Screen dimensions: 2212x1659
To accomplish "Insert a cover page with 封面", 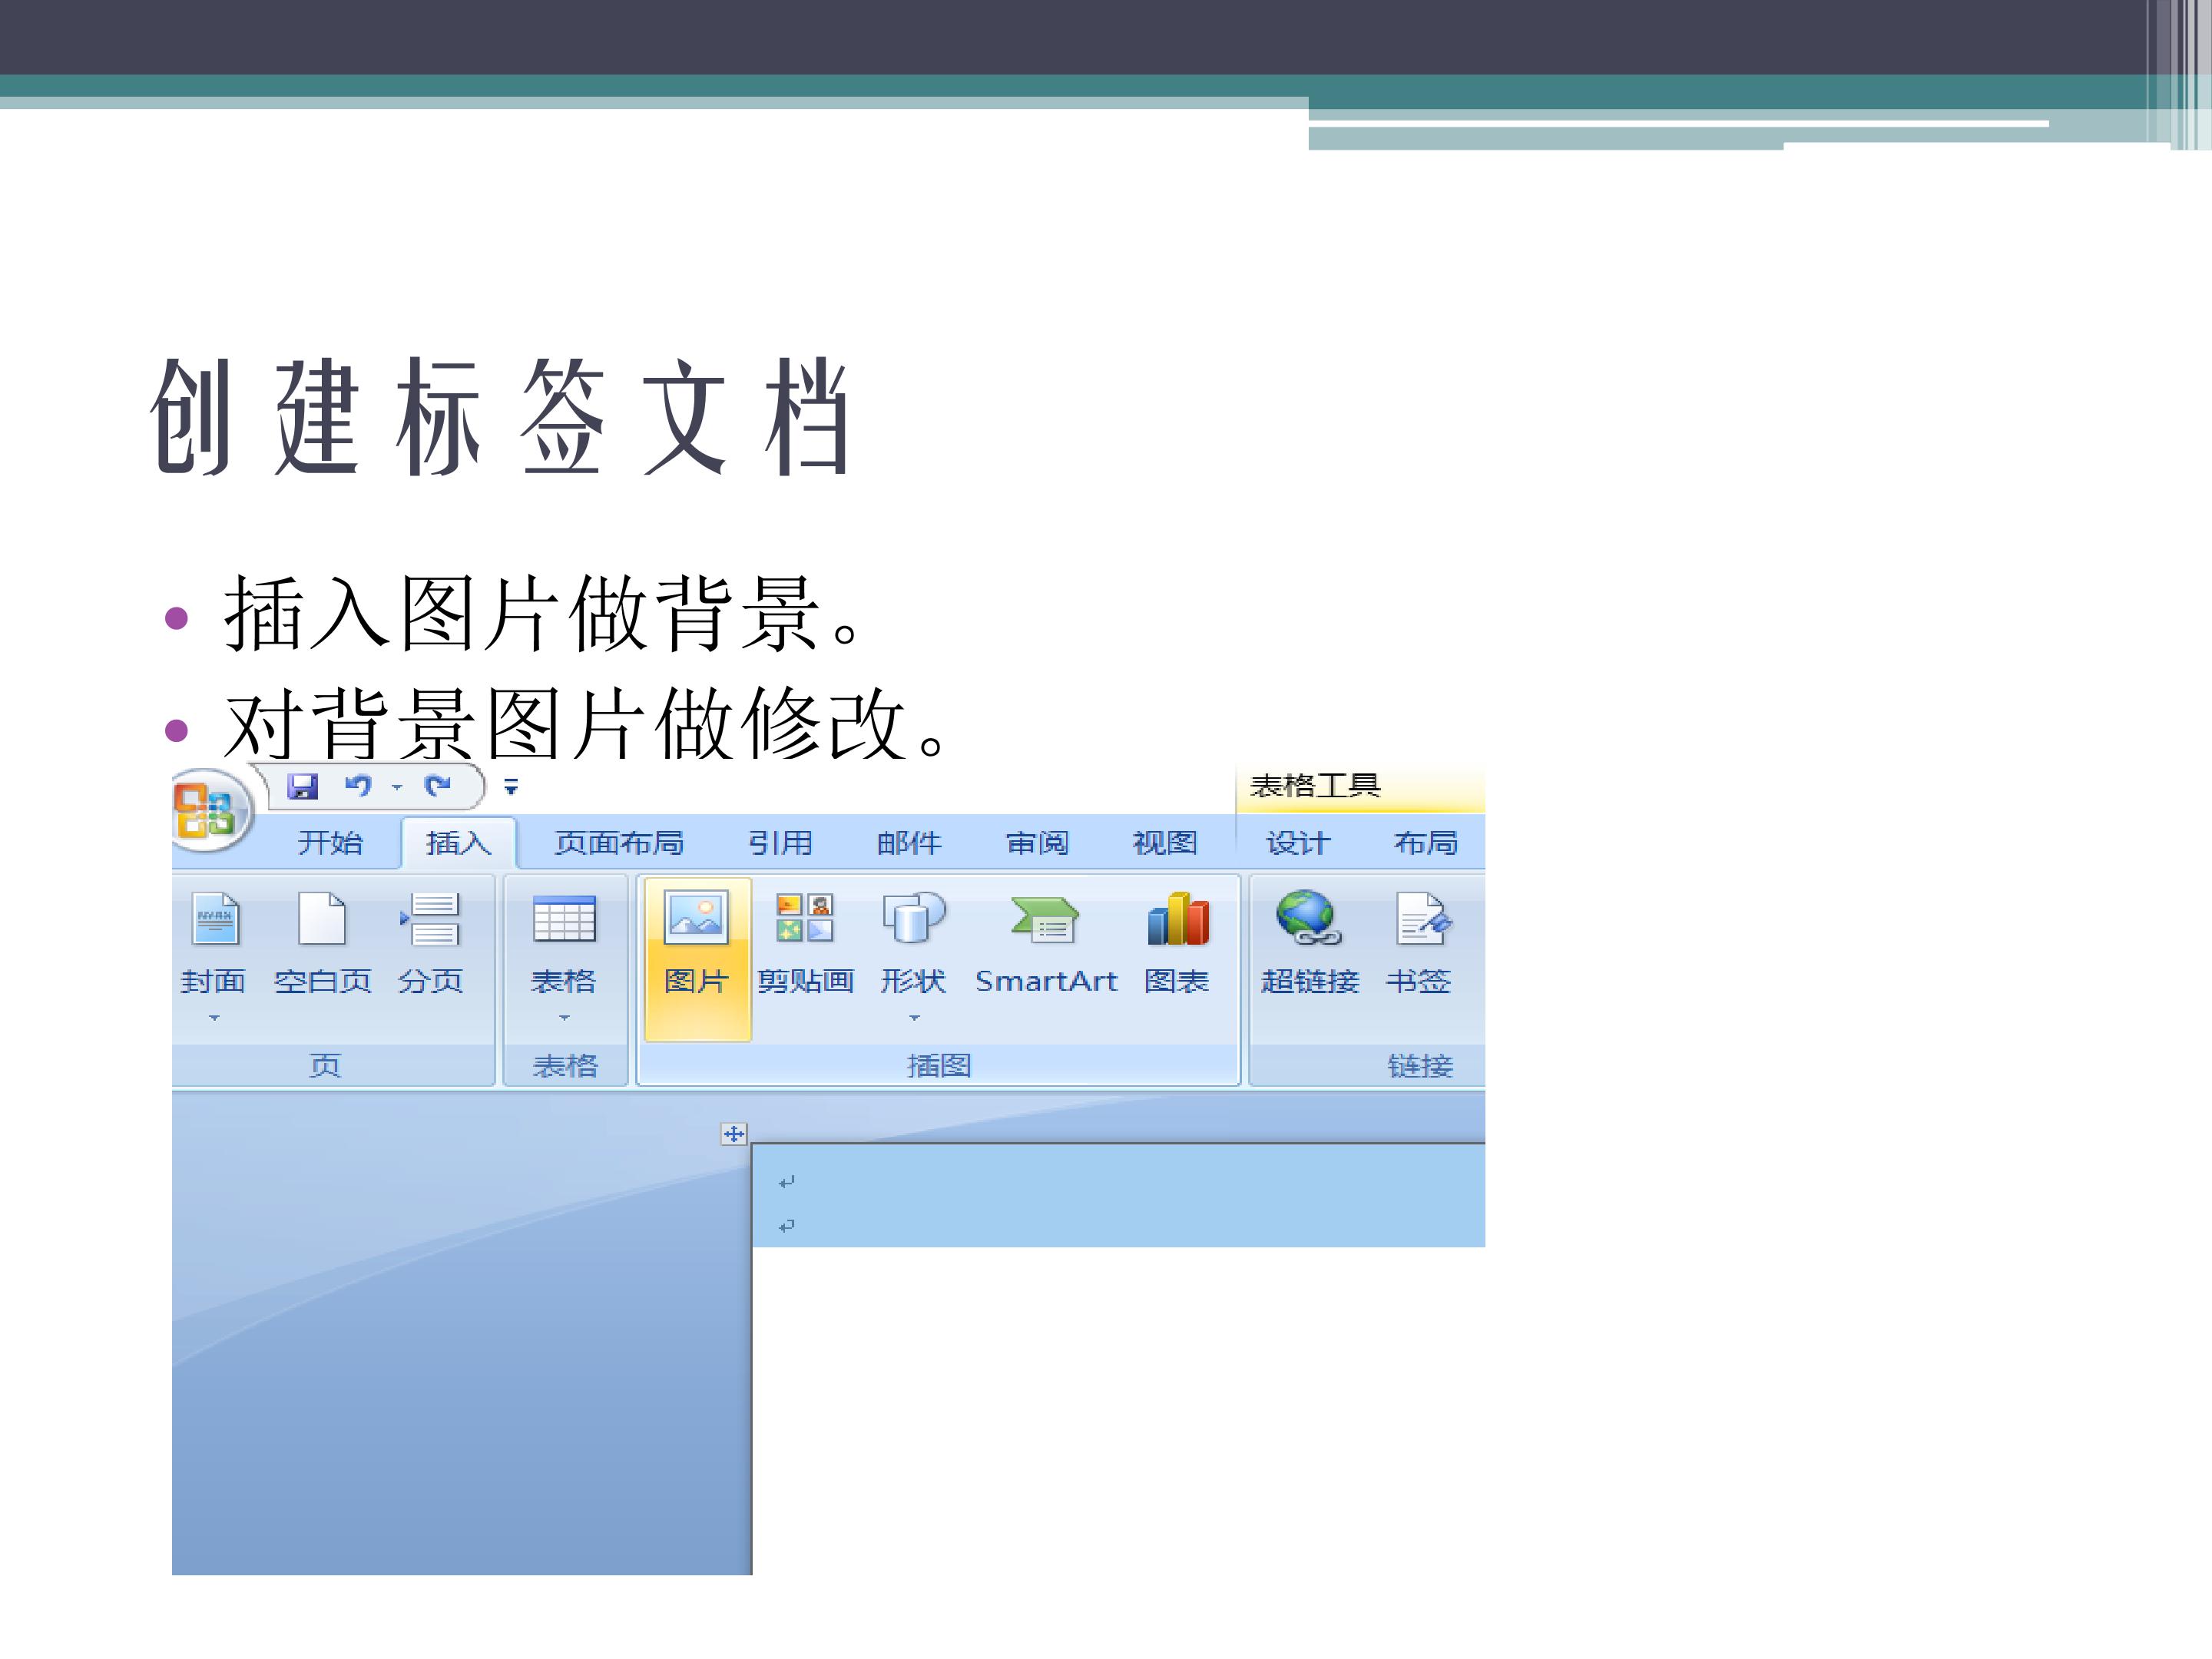I will coord(213,945).
